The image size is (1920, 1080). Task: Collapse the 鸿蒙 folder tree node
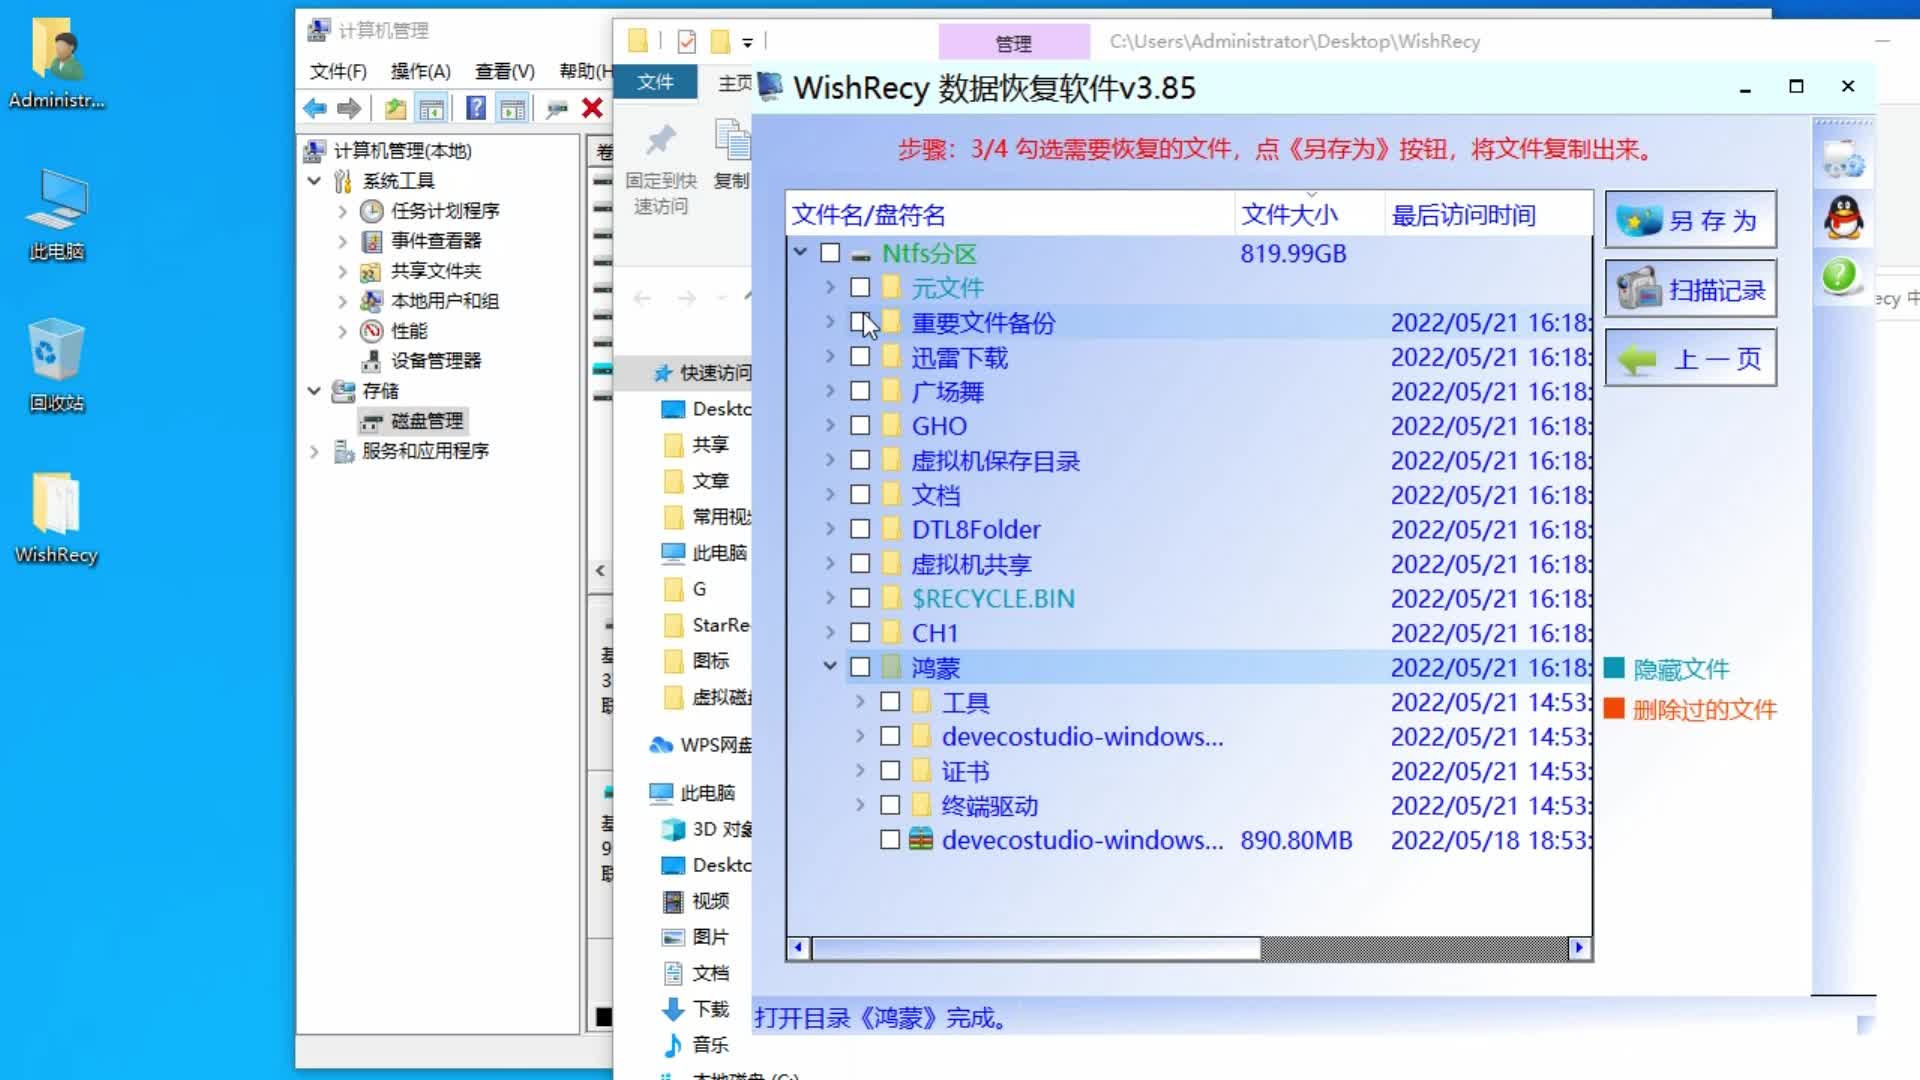click(x=830, y=666)
